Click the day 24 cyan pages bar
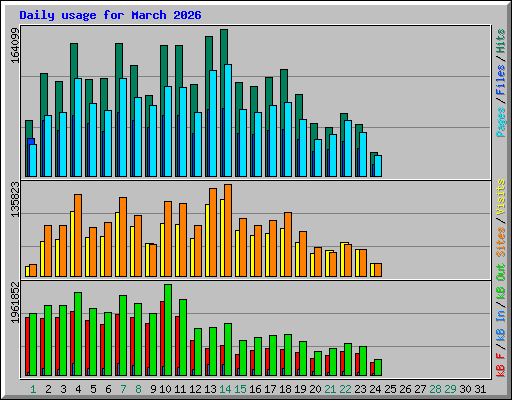 (378, 166)
